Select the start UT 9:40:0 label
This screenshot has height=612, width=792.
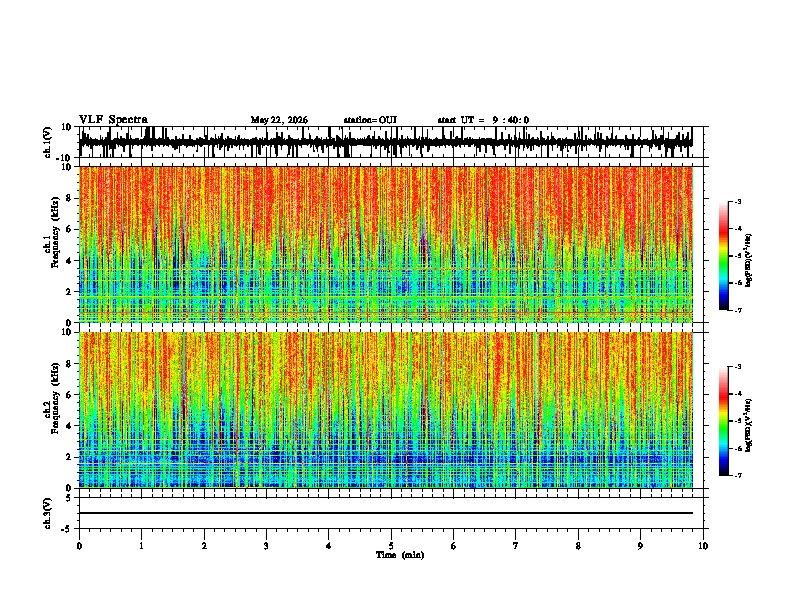[x=483, y=120]
